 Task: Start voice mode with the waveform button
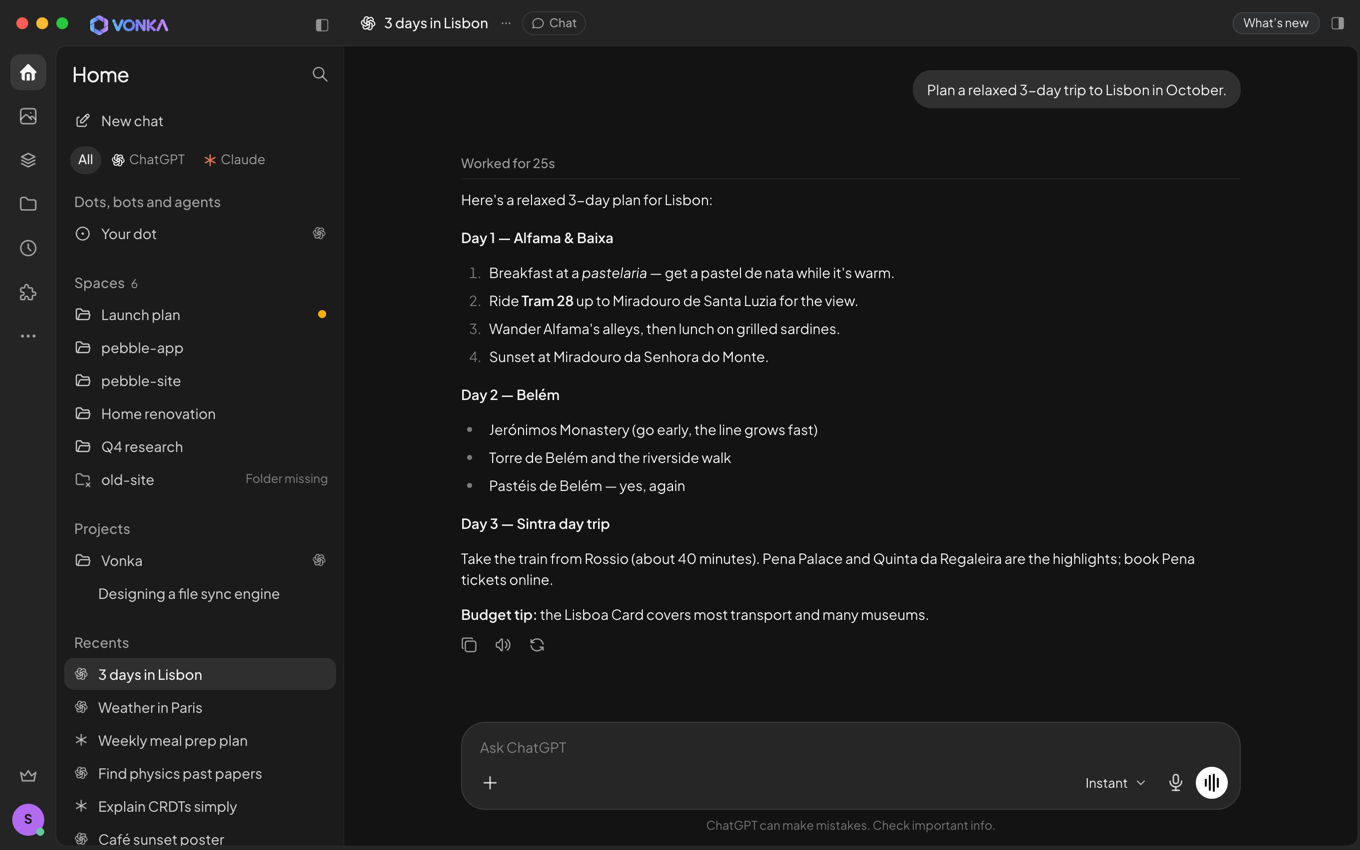[x=1212, y=783]
